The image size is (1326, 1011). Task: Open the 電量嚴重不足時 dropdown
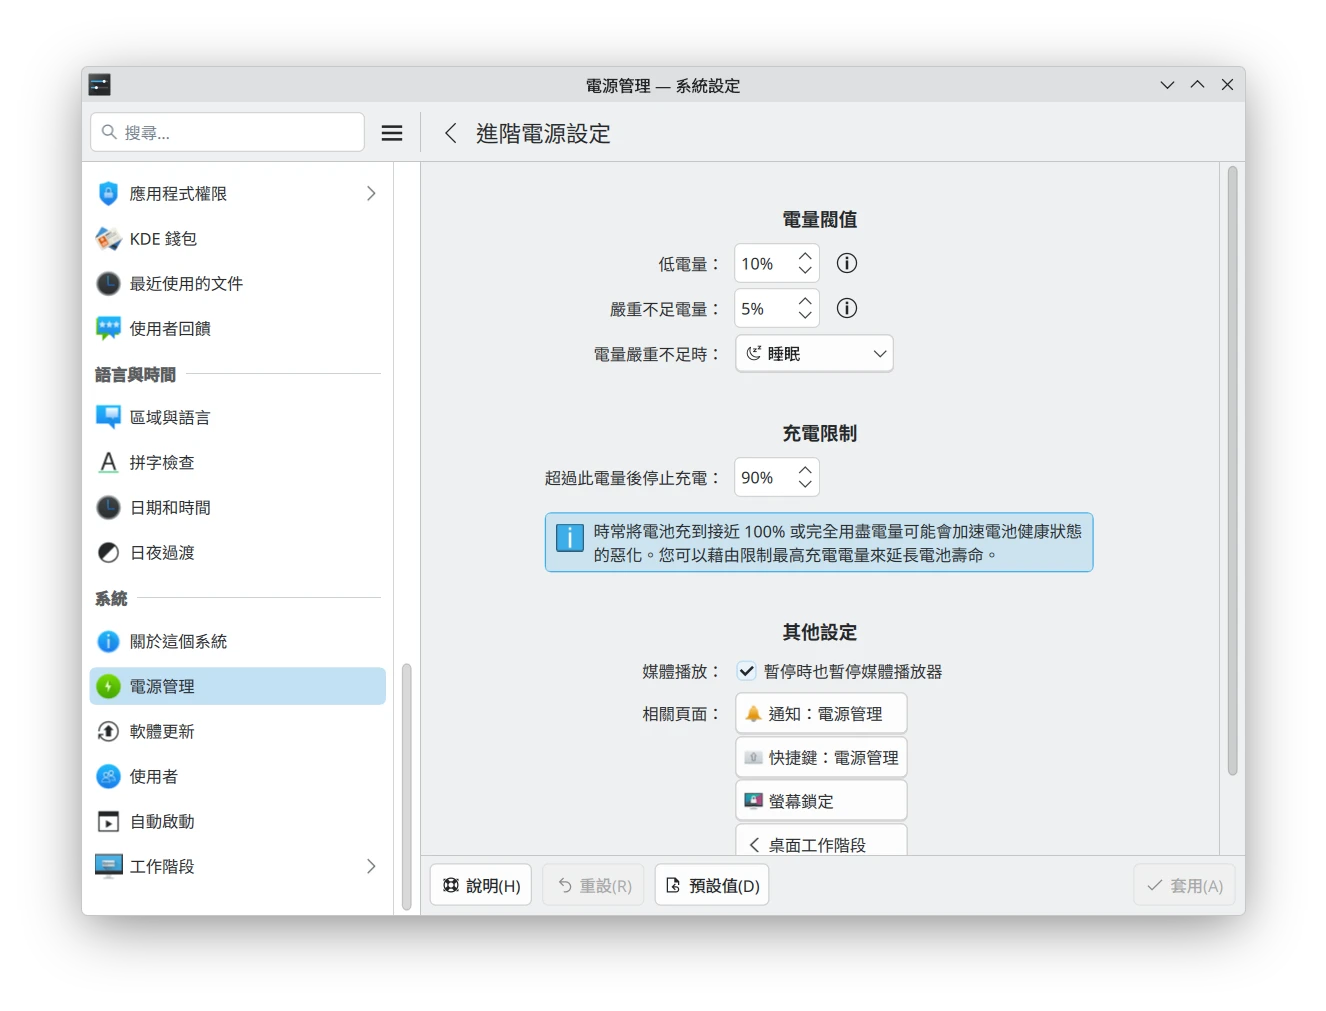(x=813, y=353)
